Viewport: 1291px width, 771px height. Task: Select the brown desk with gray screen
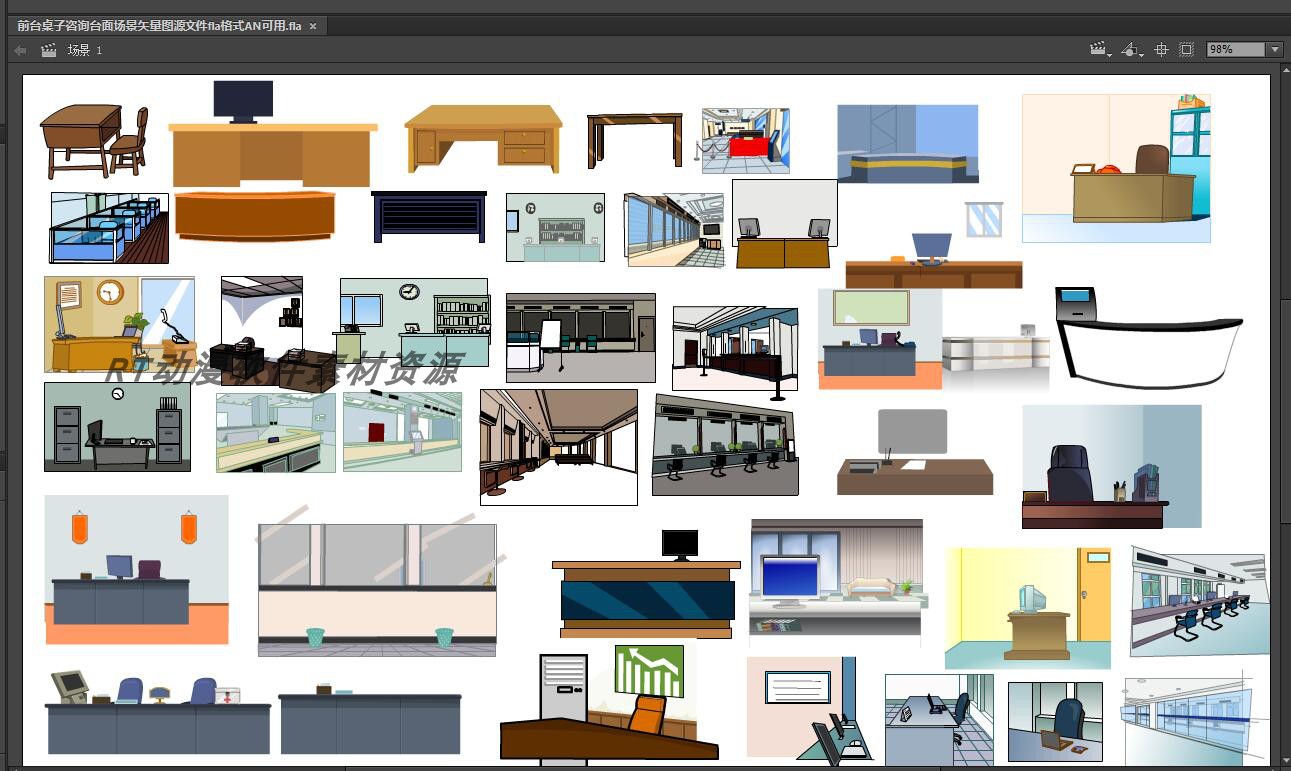915,452
